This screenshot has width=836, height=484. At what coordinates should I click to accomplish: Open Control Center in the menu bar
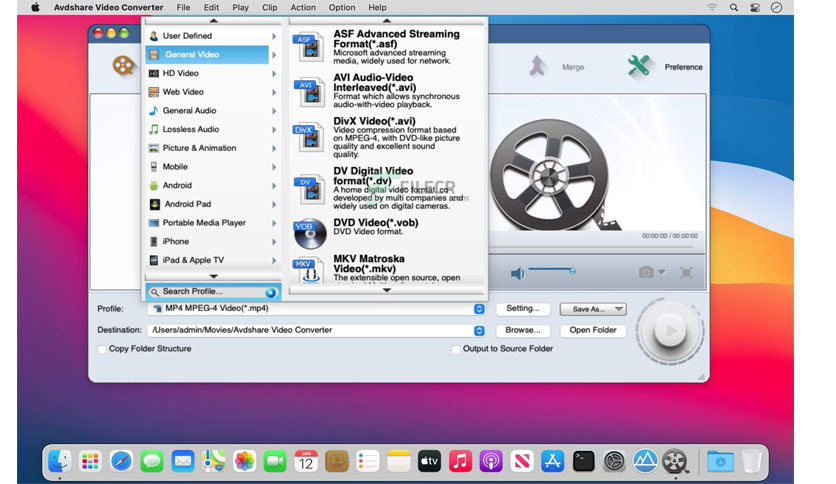[755, 7]
